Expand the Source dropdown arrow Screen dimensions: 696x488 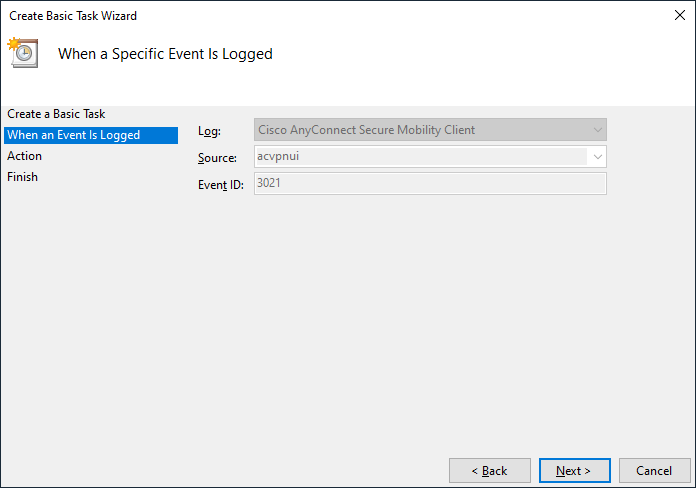point(597,157)
